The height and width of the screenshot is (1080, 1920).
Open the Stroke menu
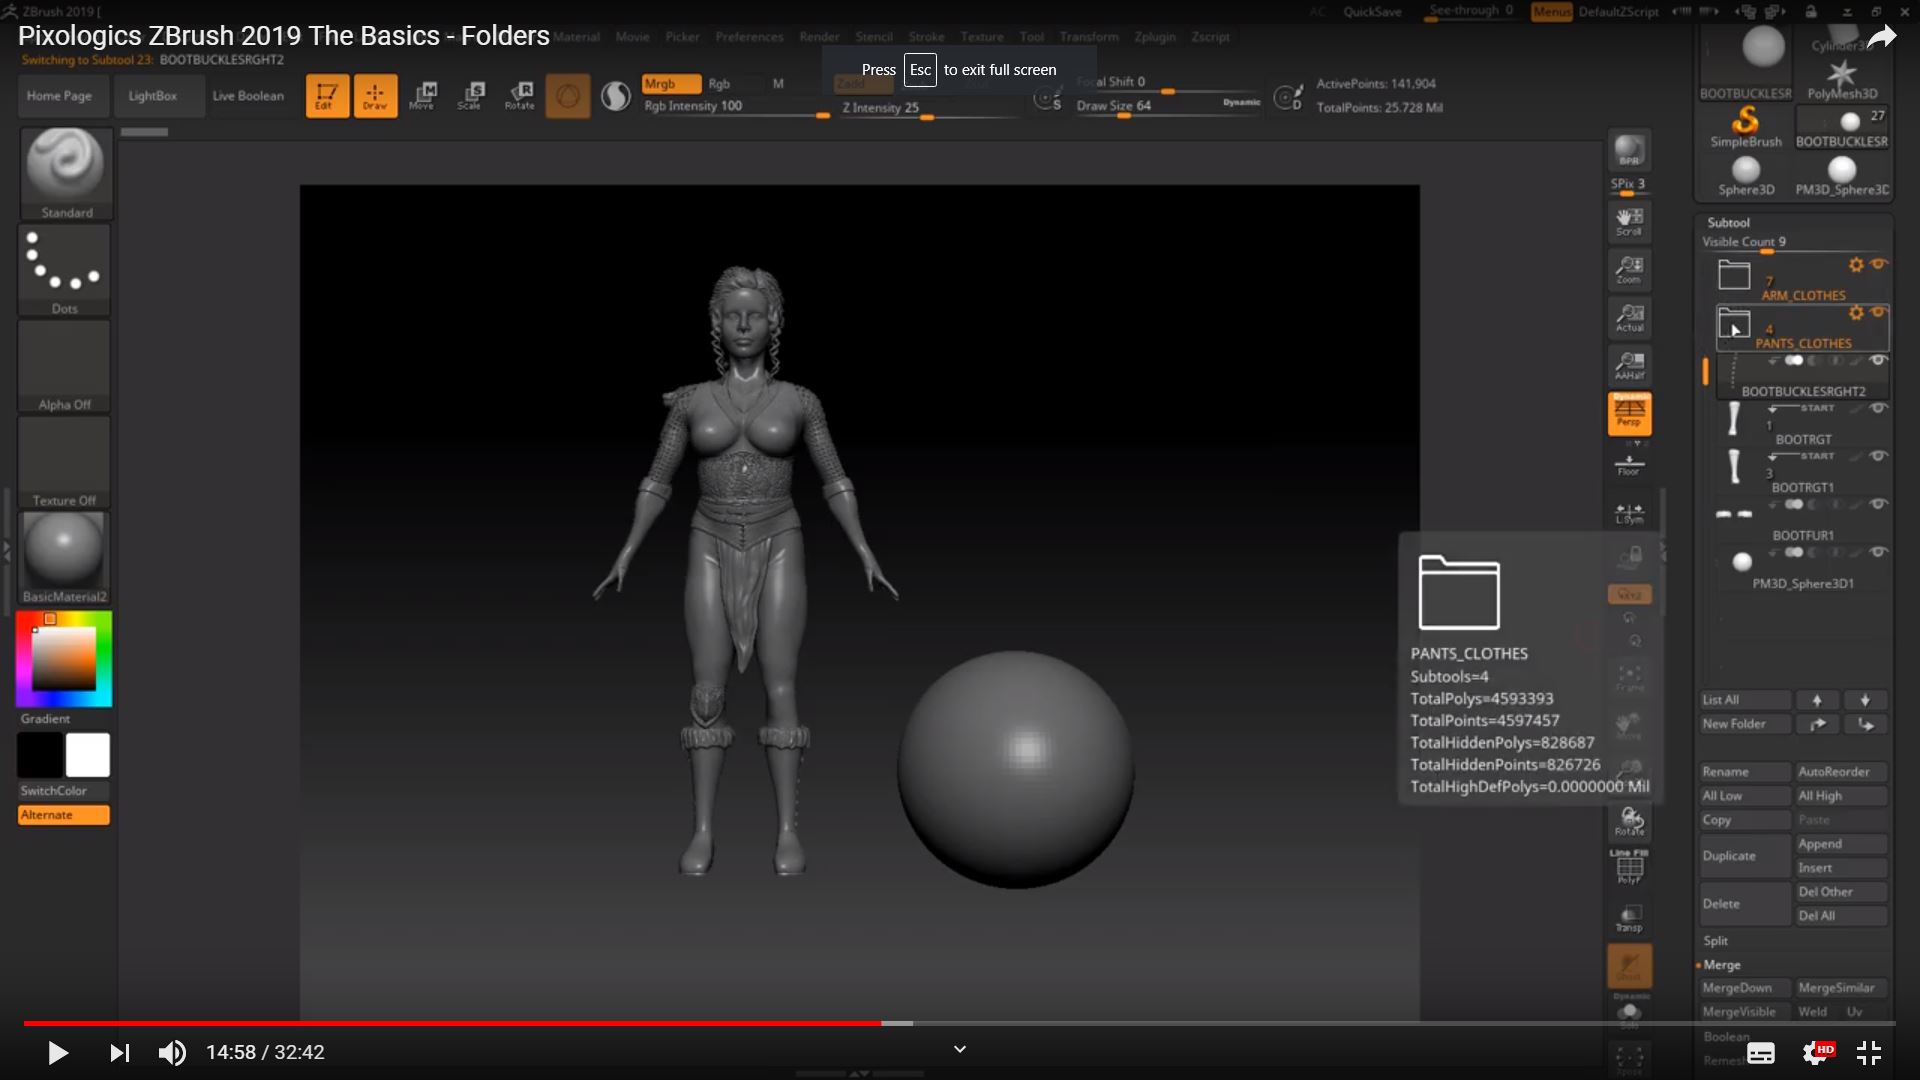click(926, 37)
